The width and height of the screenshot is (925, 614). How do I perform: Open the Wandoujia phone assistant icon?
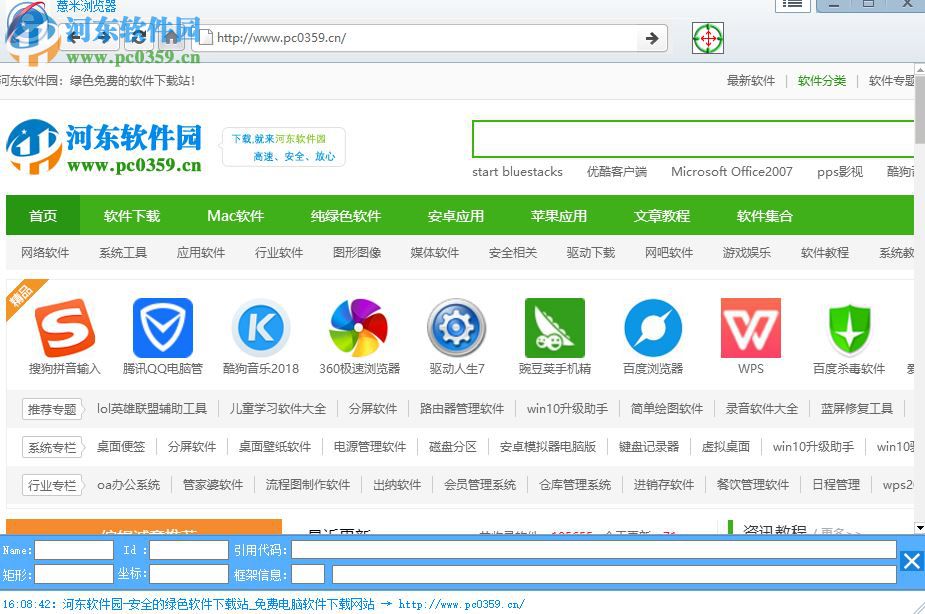click(555, 328)
